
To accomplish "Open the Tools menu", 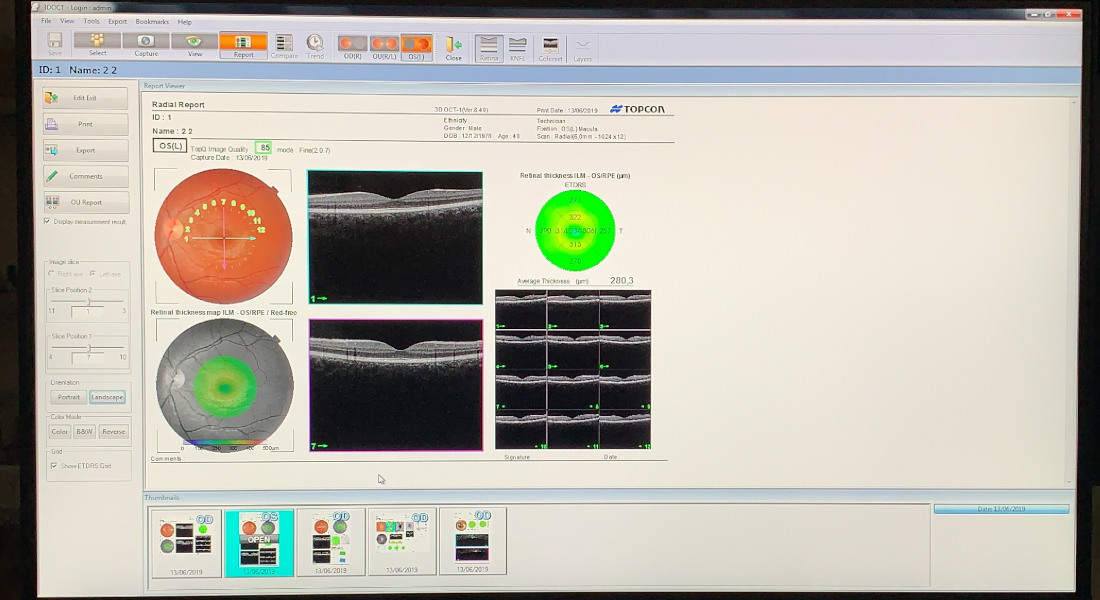I will [x=91, y=21].
